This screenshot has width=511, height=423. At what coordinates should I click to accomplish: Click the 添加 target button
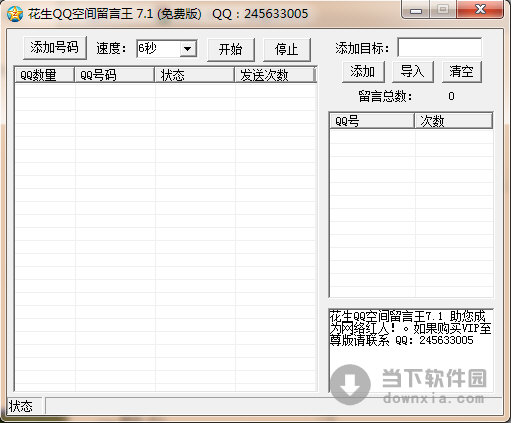[363, 71]
